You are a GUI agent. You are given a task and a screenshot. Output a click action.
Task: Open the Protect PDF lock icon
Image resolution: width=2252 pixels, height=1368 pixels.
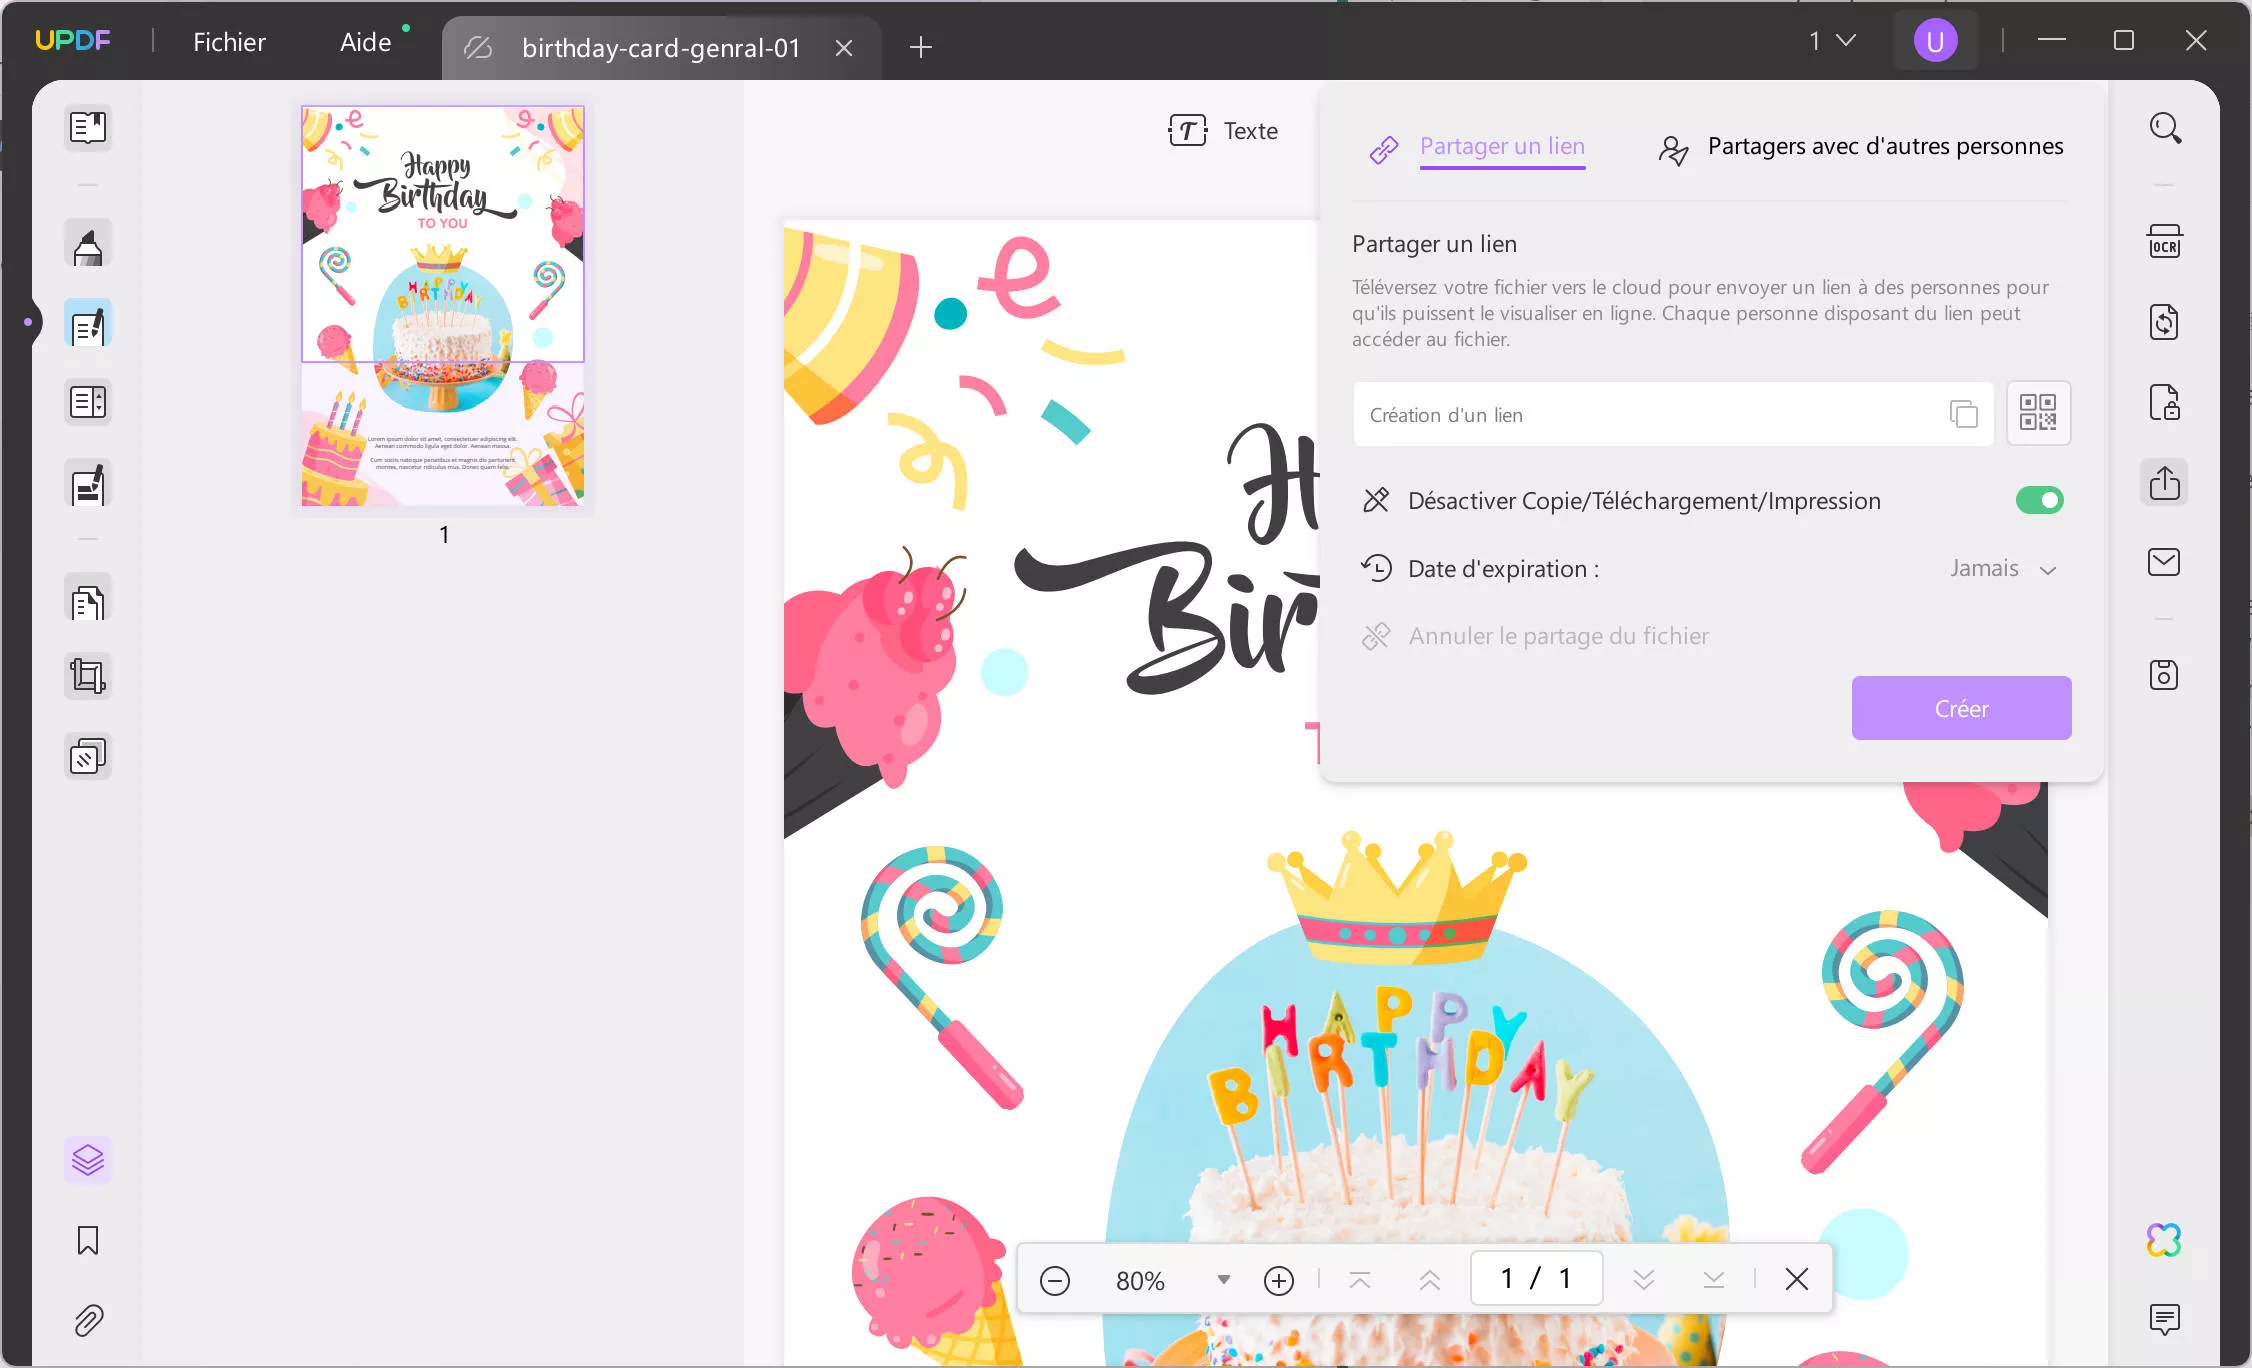click(x=2165, y=402)
